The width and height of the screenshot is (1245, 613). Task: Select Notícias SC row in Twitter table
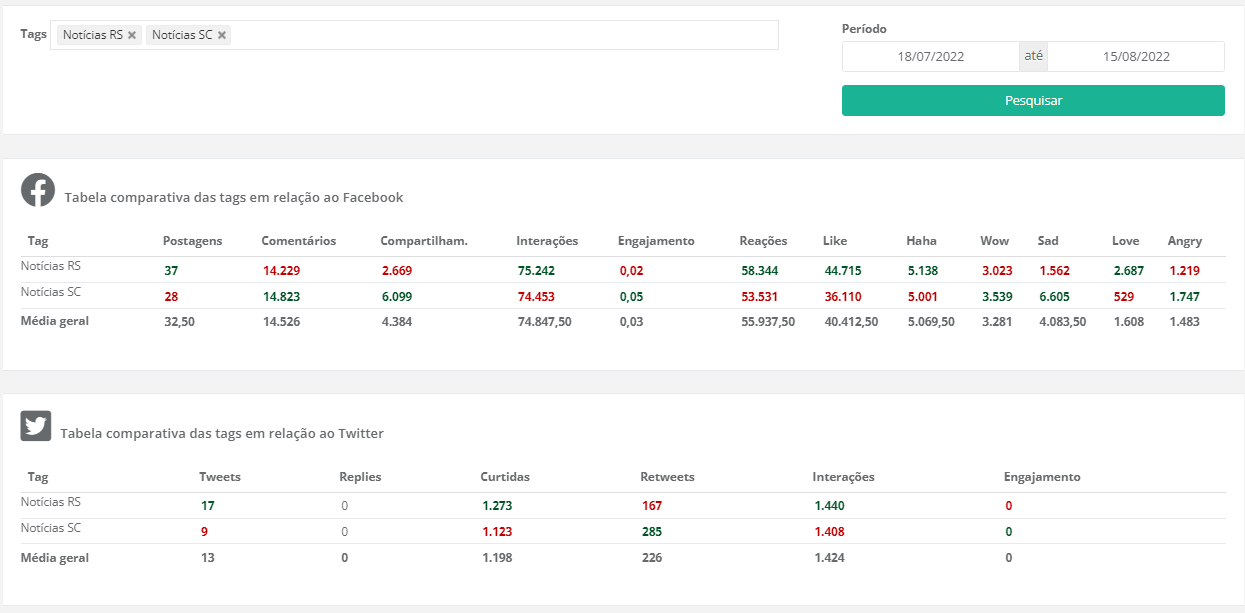(x=50, y=528)
